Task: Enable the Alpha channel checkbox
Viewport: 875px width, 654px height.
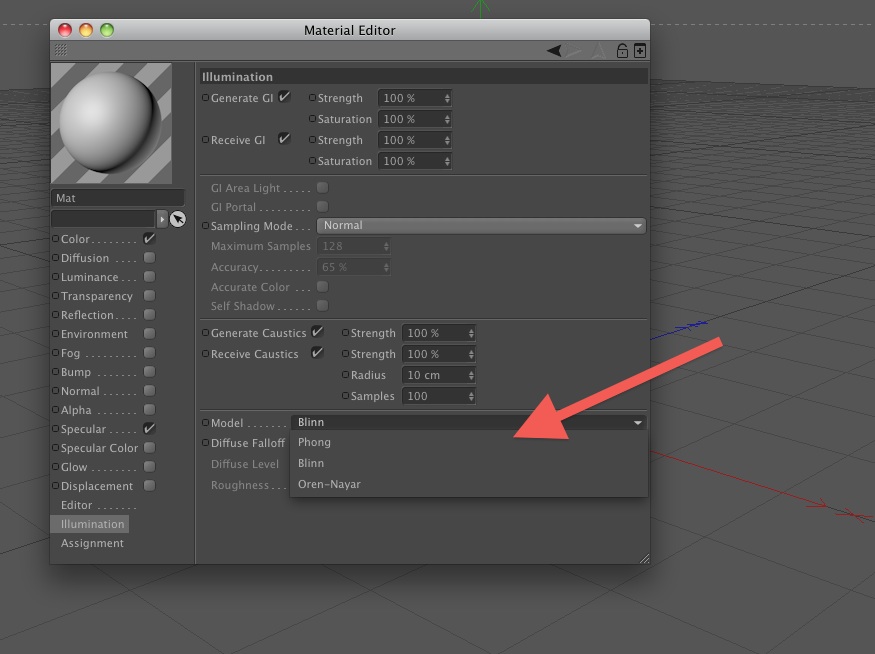Action: point(149,410)
